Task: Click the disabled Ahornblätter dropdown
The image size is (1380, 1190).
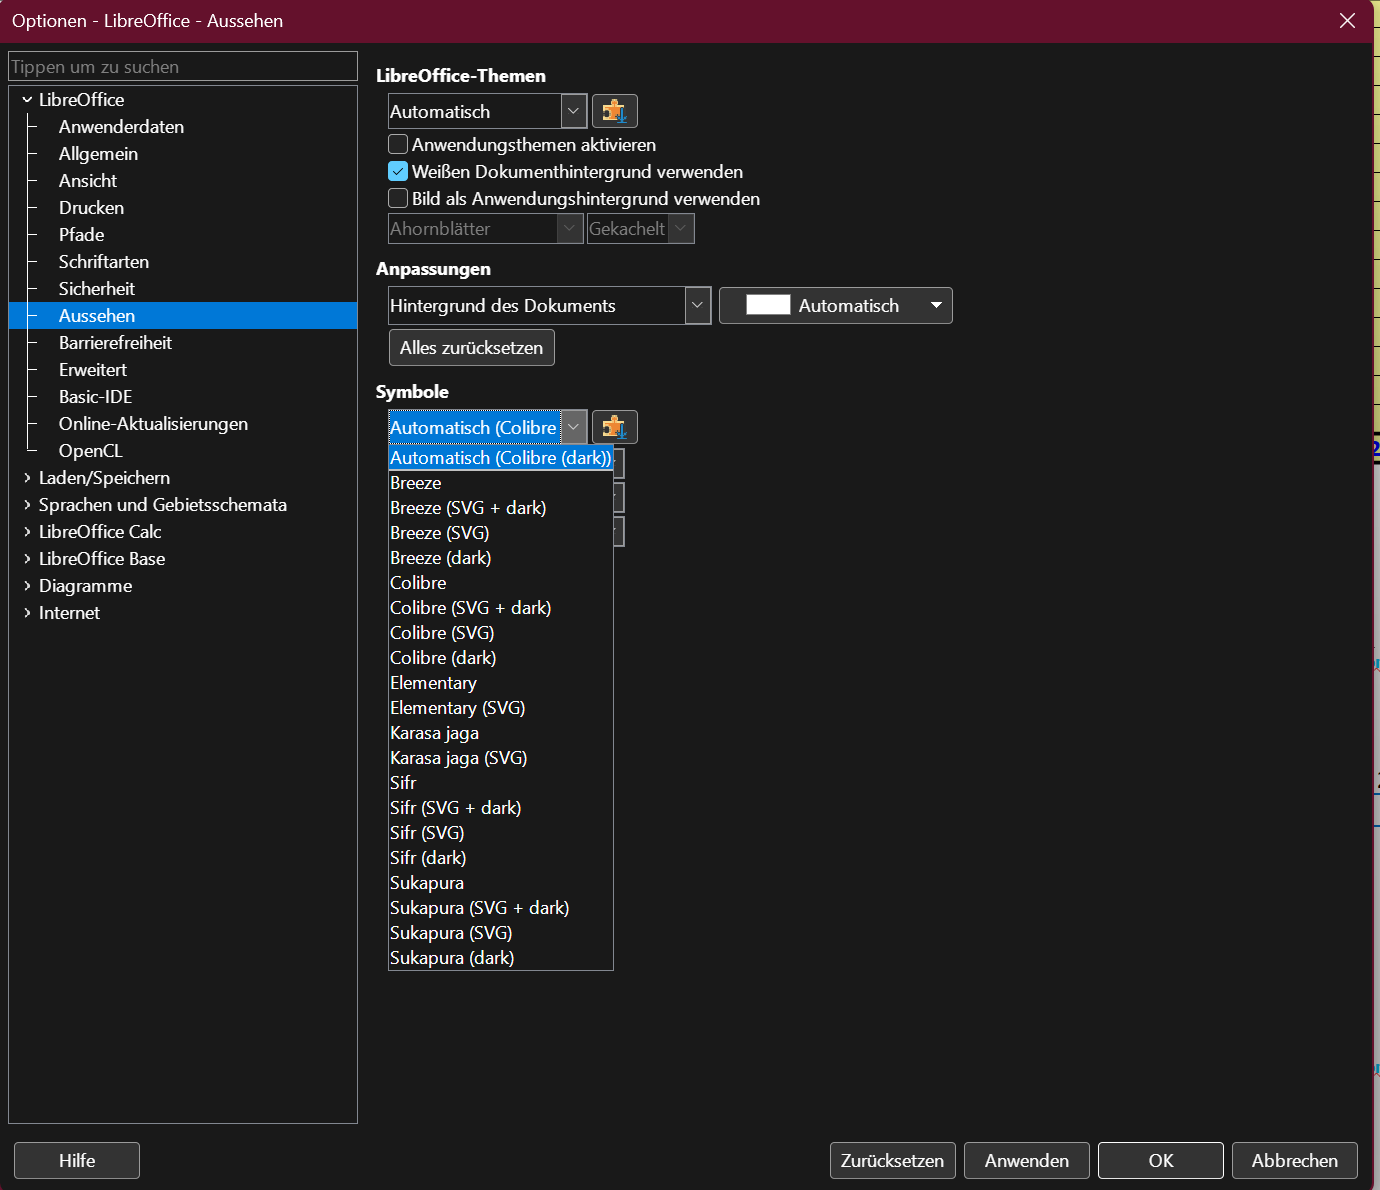Action: [x=485, y=228]
